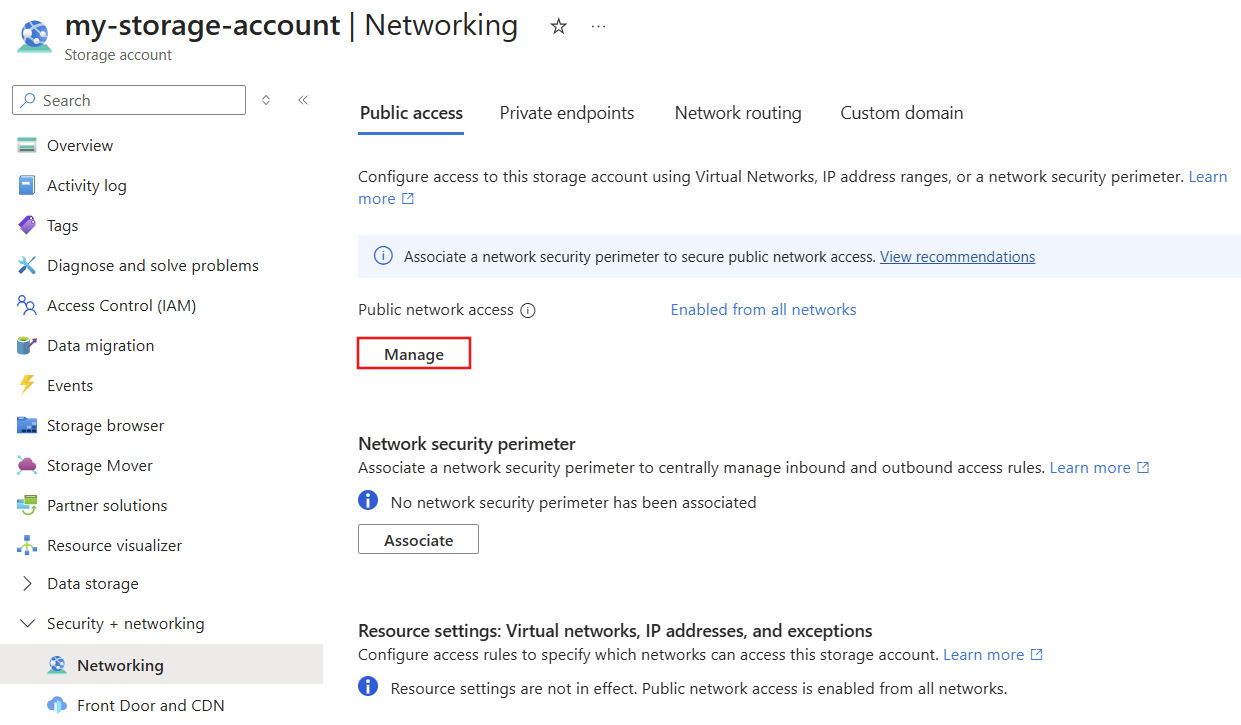Collapse the sidebar with the double chevron

point(303,99)
